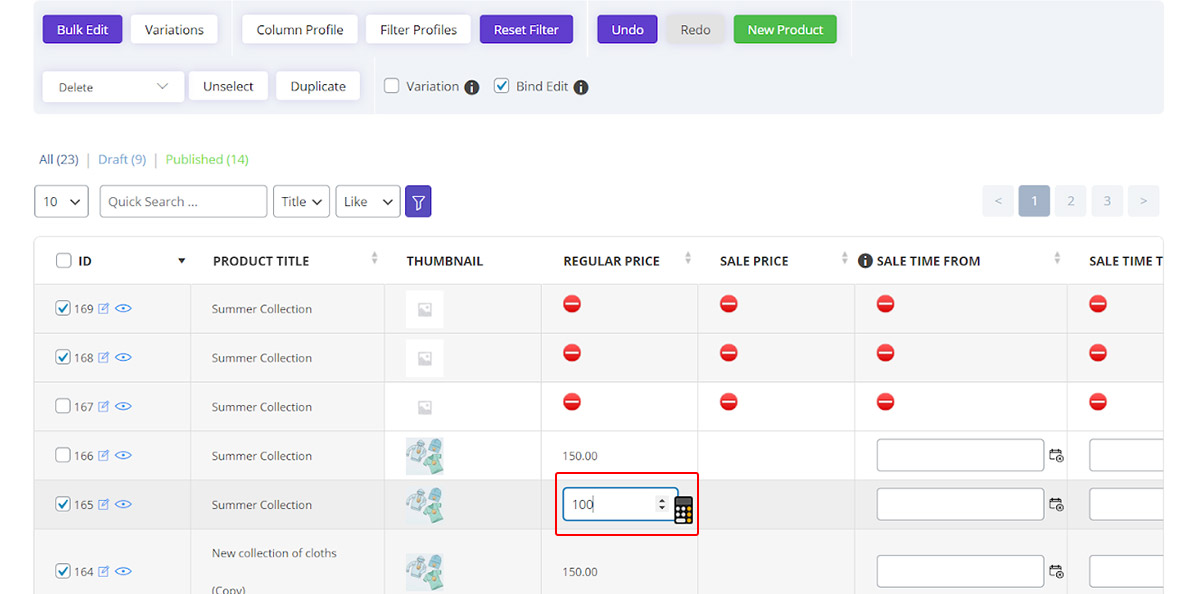Open the Like operator dropdown
This screenshot has width=1200, height=594.
(x=368, y=201)
